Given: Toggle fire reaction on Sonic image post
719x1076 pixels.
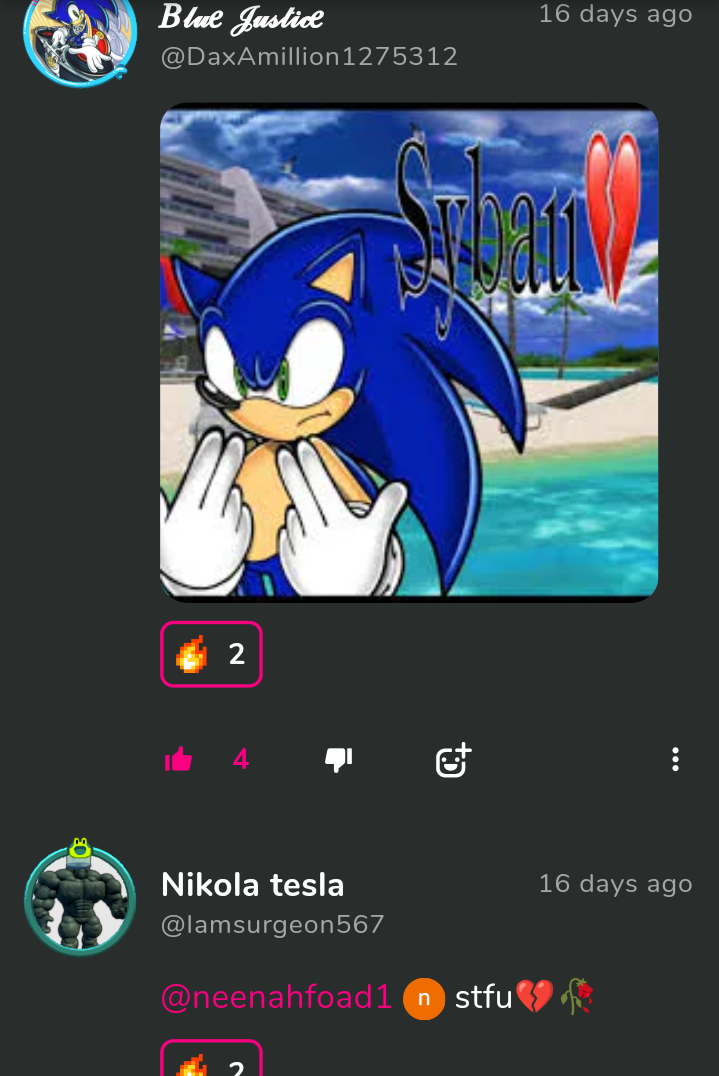Looking at the screenshot, I should 211,654.
